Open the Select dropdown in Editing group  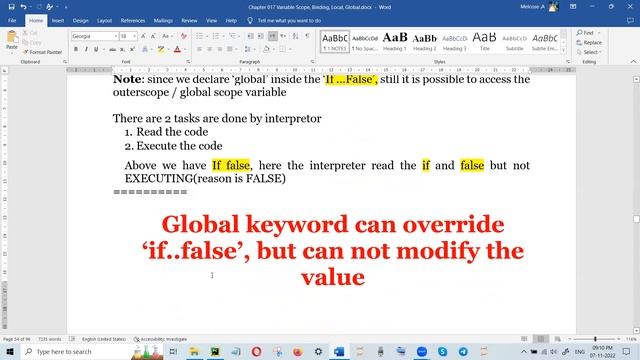589,52
